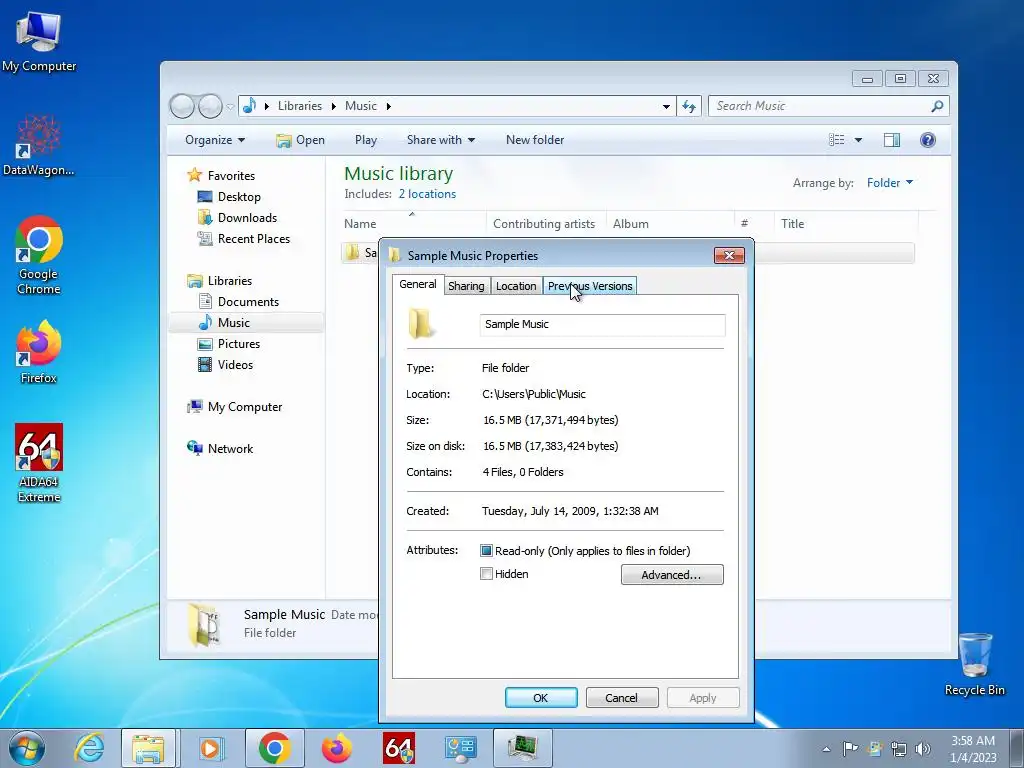Viewport: 1024px width, 768px height.
Task: Switch to the Sharing tab
Action: (x=466, y=286)
